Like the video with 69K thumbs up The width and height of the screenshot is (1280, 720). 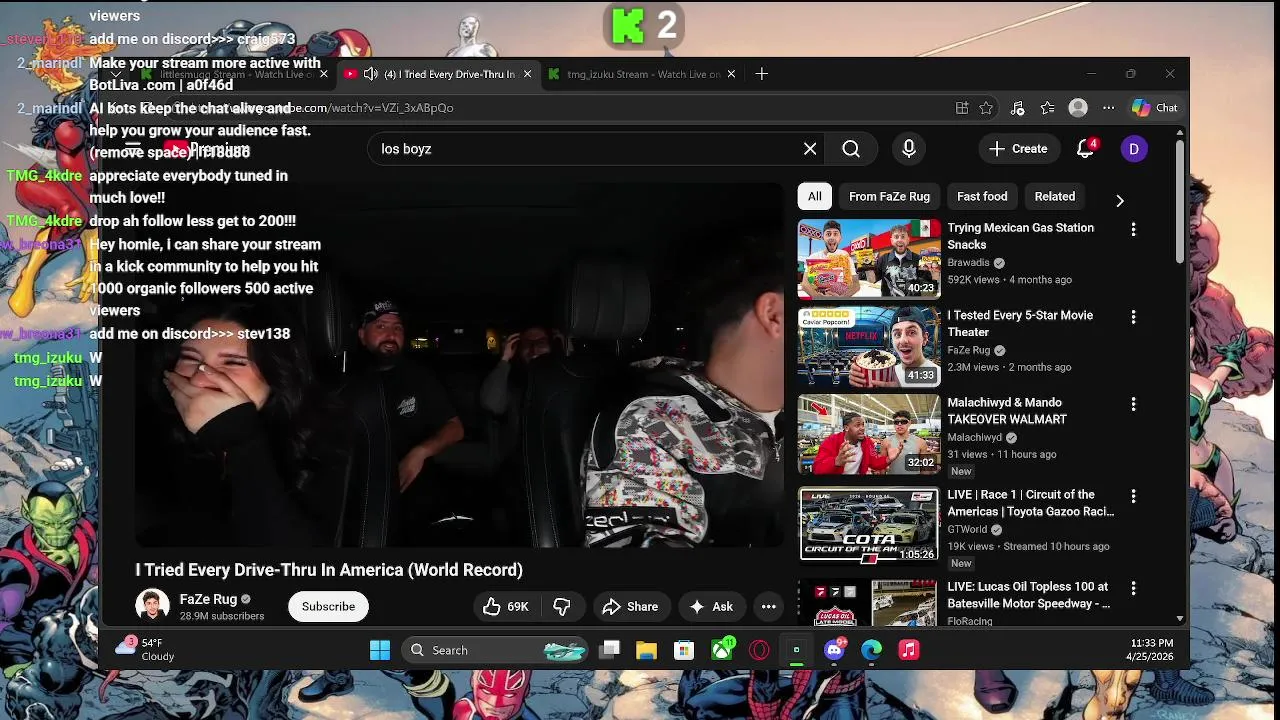click(x=506, y=606)
